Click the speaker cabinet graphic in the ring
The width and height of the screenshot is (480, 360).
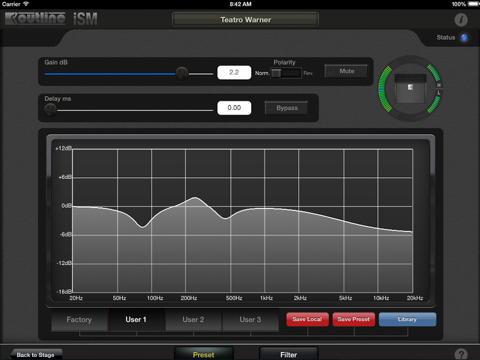tap(410, 88)
